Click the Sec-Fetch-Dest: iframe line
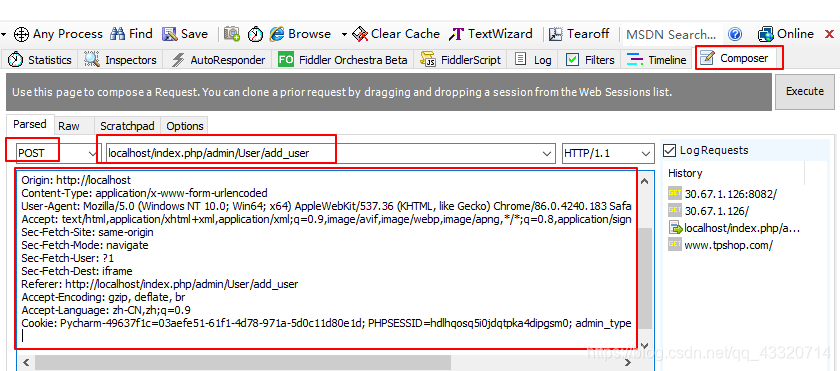The height and width of the screenshot is (371, 840). [77, 271]
